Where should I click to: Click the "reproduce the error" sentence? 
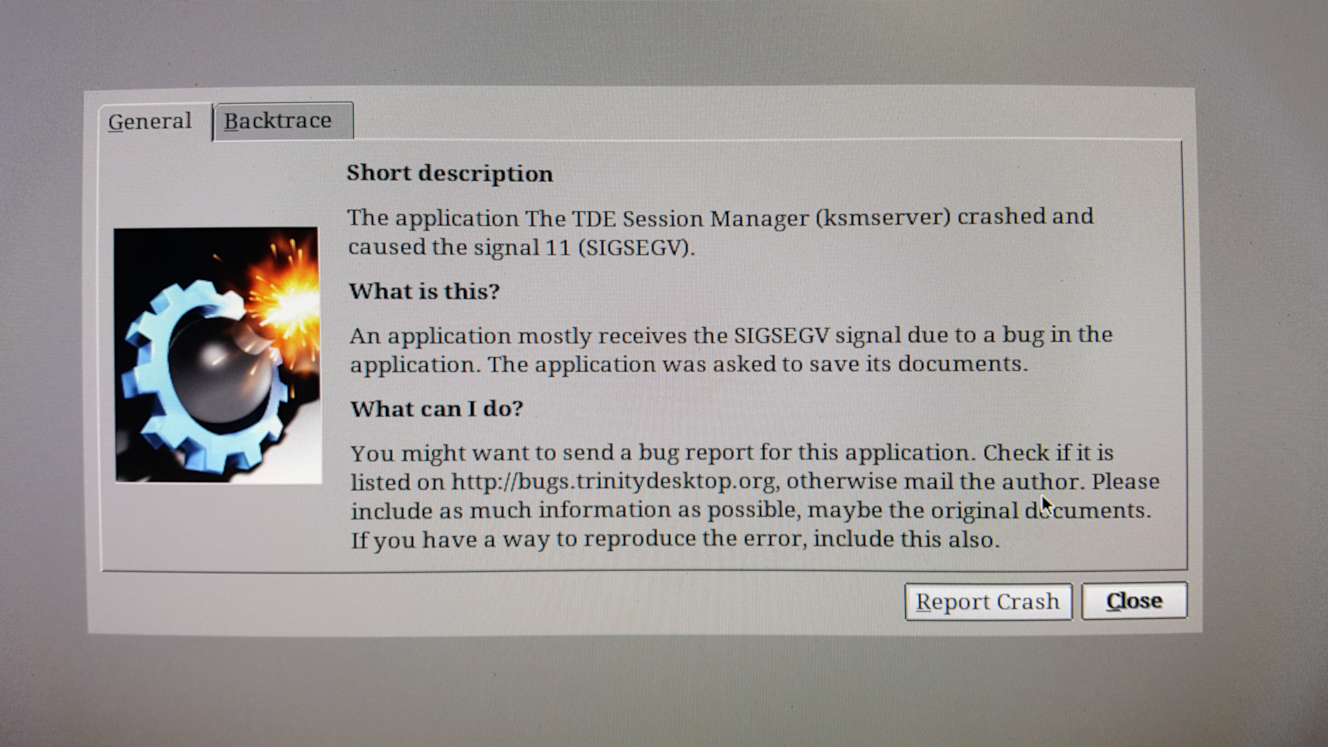[x=675, y=540]
